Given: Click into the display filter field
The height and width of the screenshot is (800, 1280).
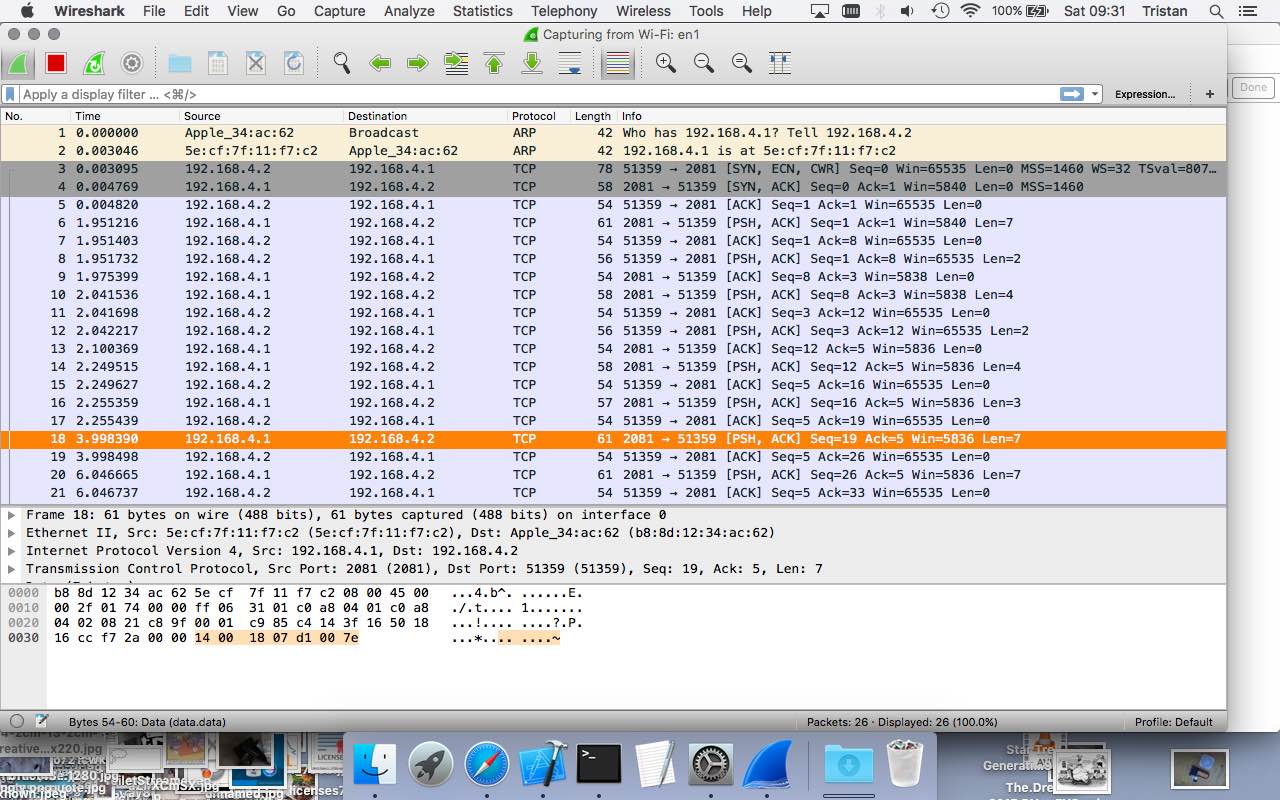Looking at the screenshot, I should click(x=538, y=94).
